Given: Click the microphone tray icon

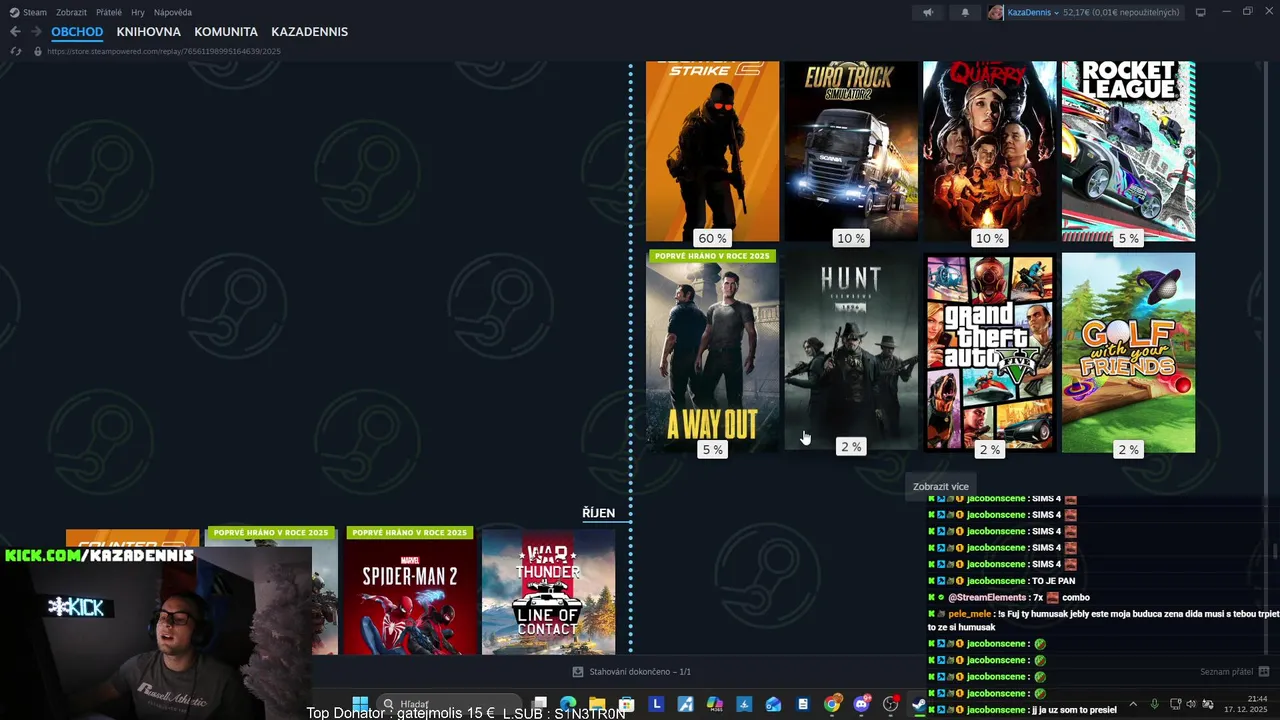Looking at the screenshot, I should click(1154, 704).
